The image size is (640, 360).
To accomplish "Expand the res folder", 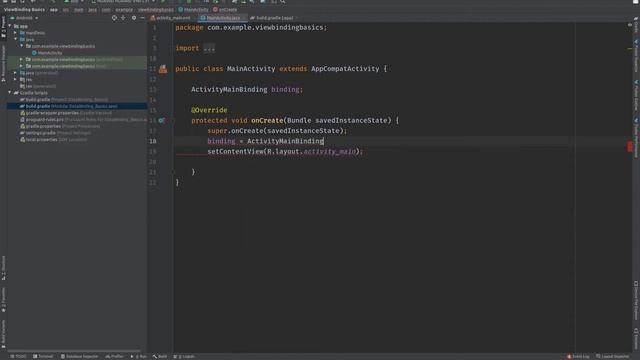I will coord(16,80).
